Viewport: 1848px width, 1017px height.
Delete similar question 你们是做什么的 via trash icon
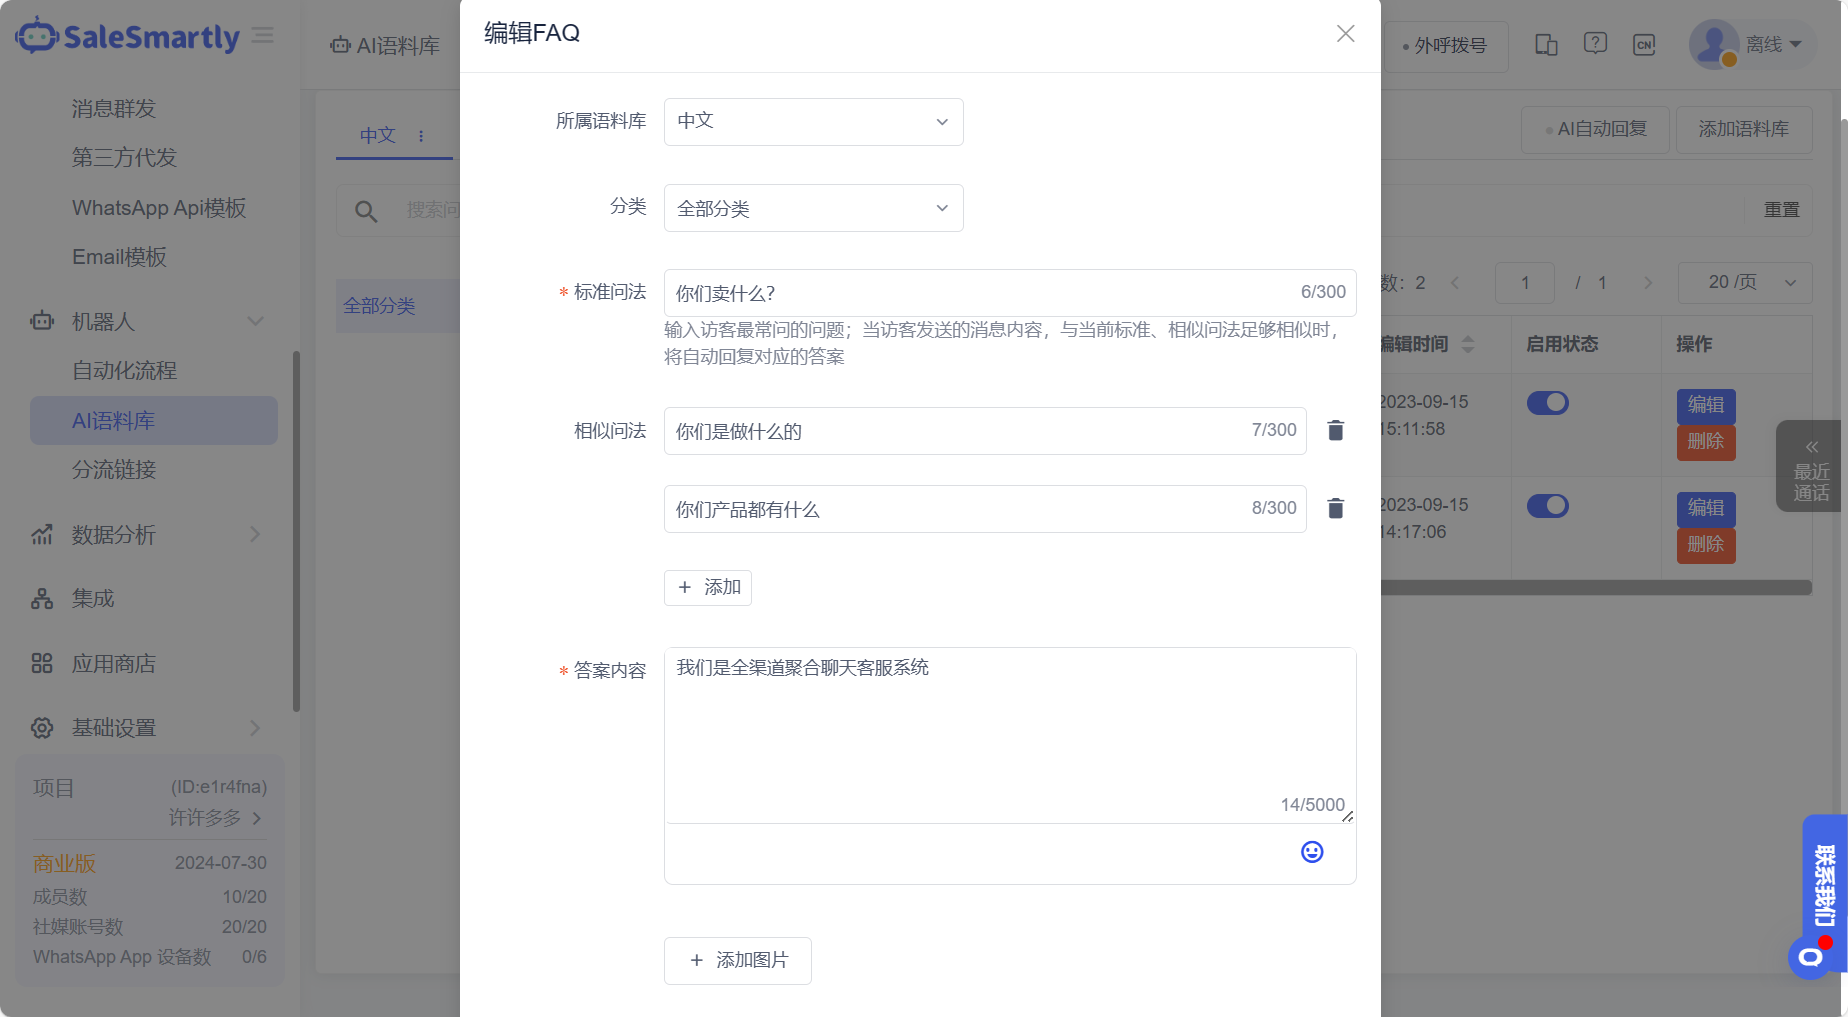1334,430
